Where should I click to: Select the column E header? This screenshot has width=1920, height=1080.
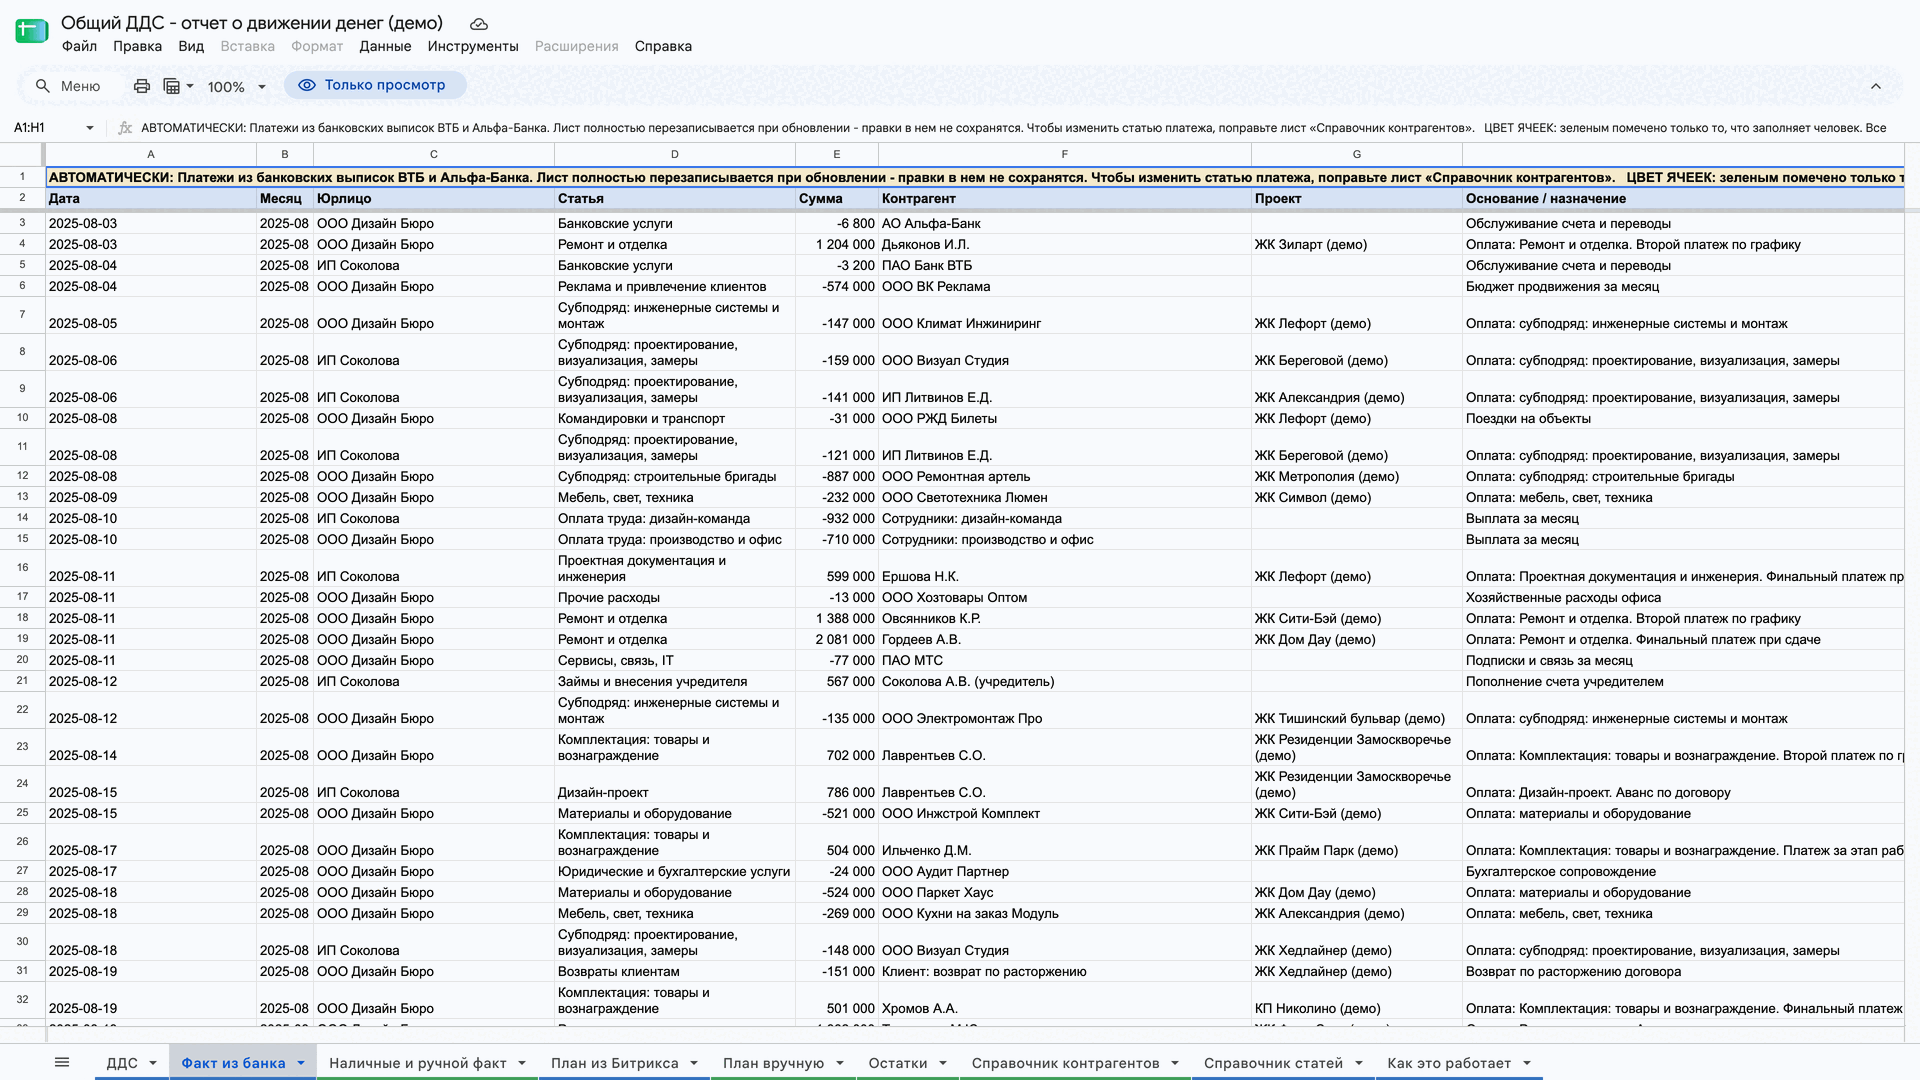pos(837,154)
